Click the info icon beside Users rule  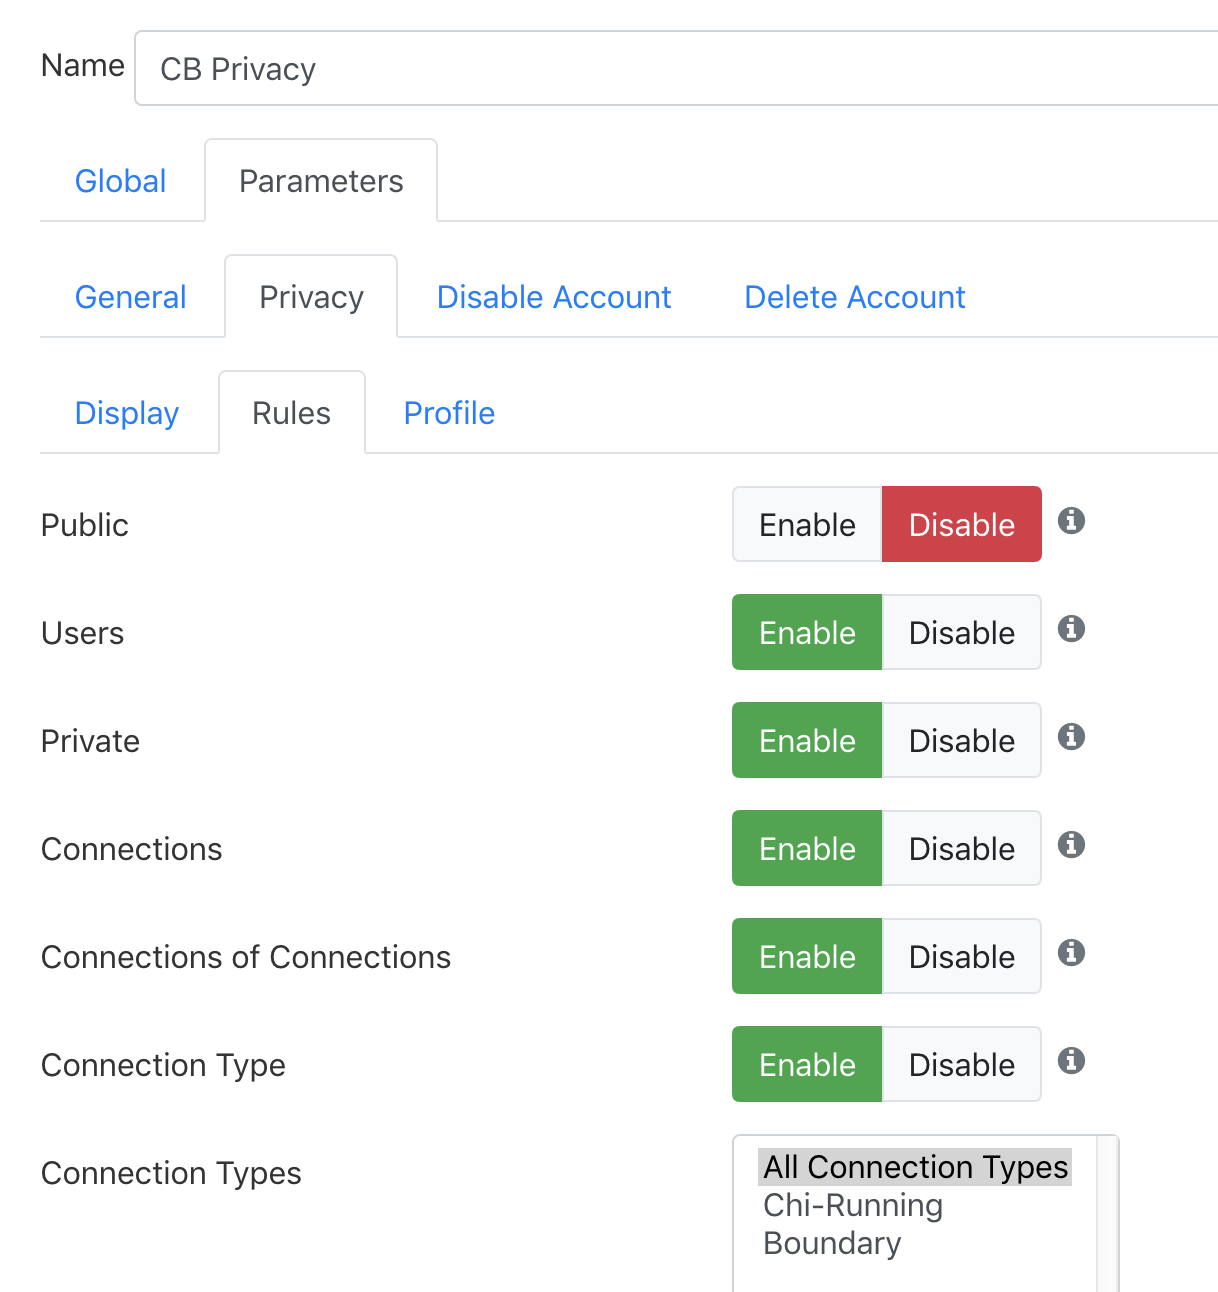[1071, 629]
